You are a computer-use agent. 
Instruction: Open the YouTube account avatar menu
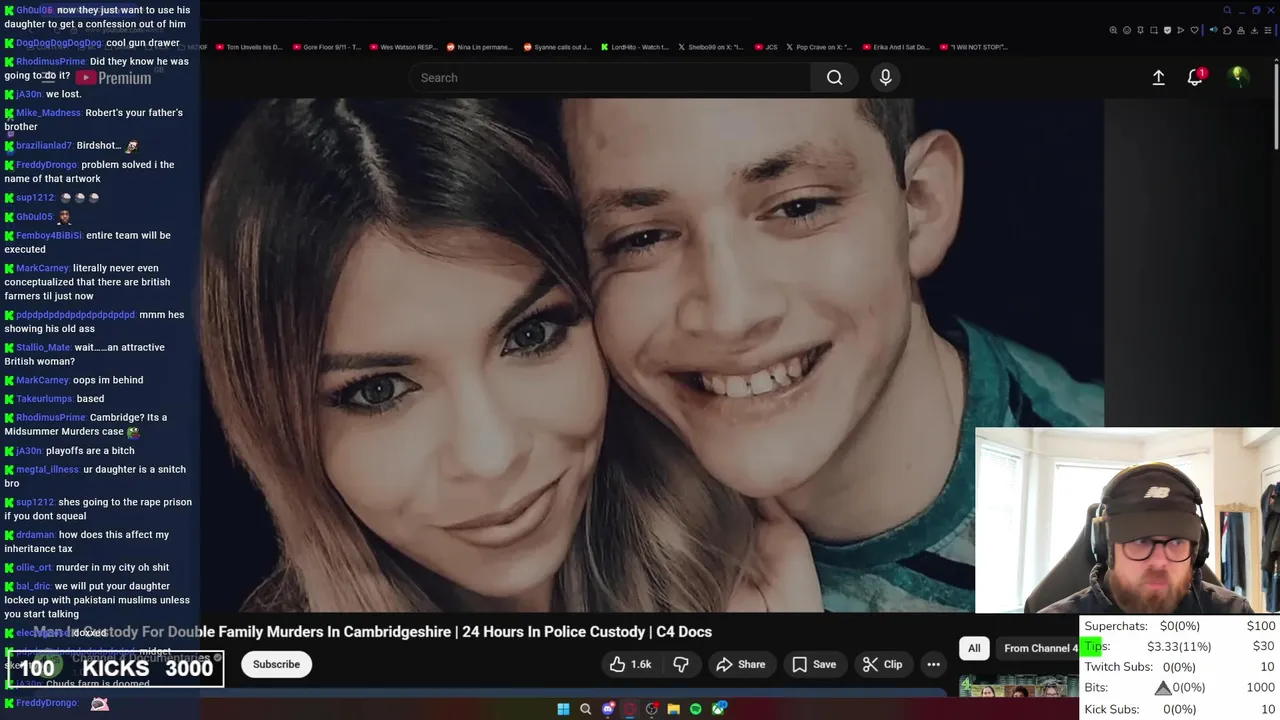coord(1238,77)
